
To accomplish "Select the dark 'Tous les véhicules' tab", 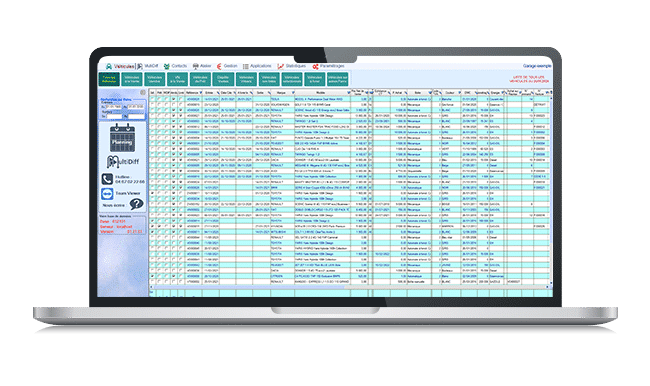I will (x=109, y=80).
